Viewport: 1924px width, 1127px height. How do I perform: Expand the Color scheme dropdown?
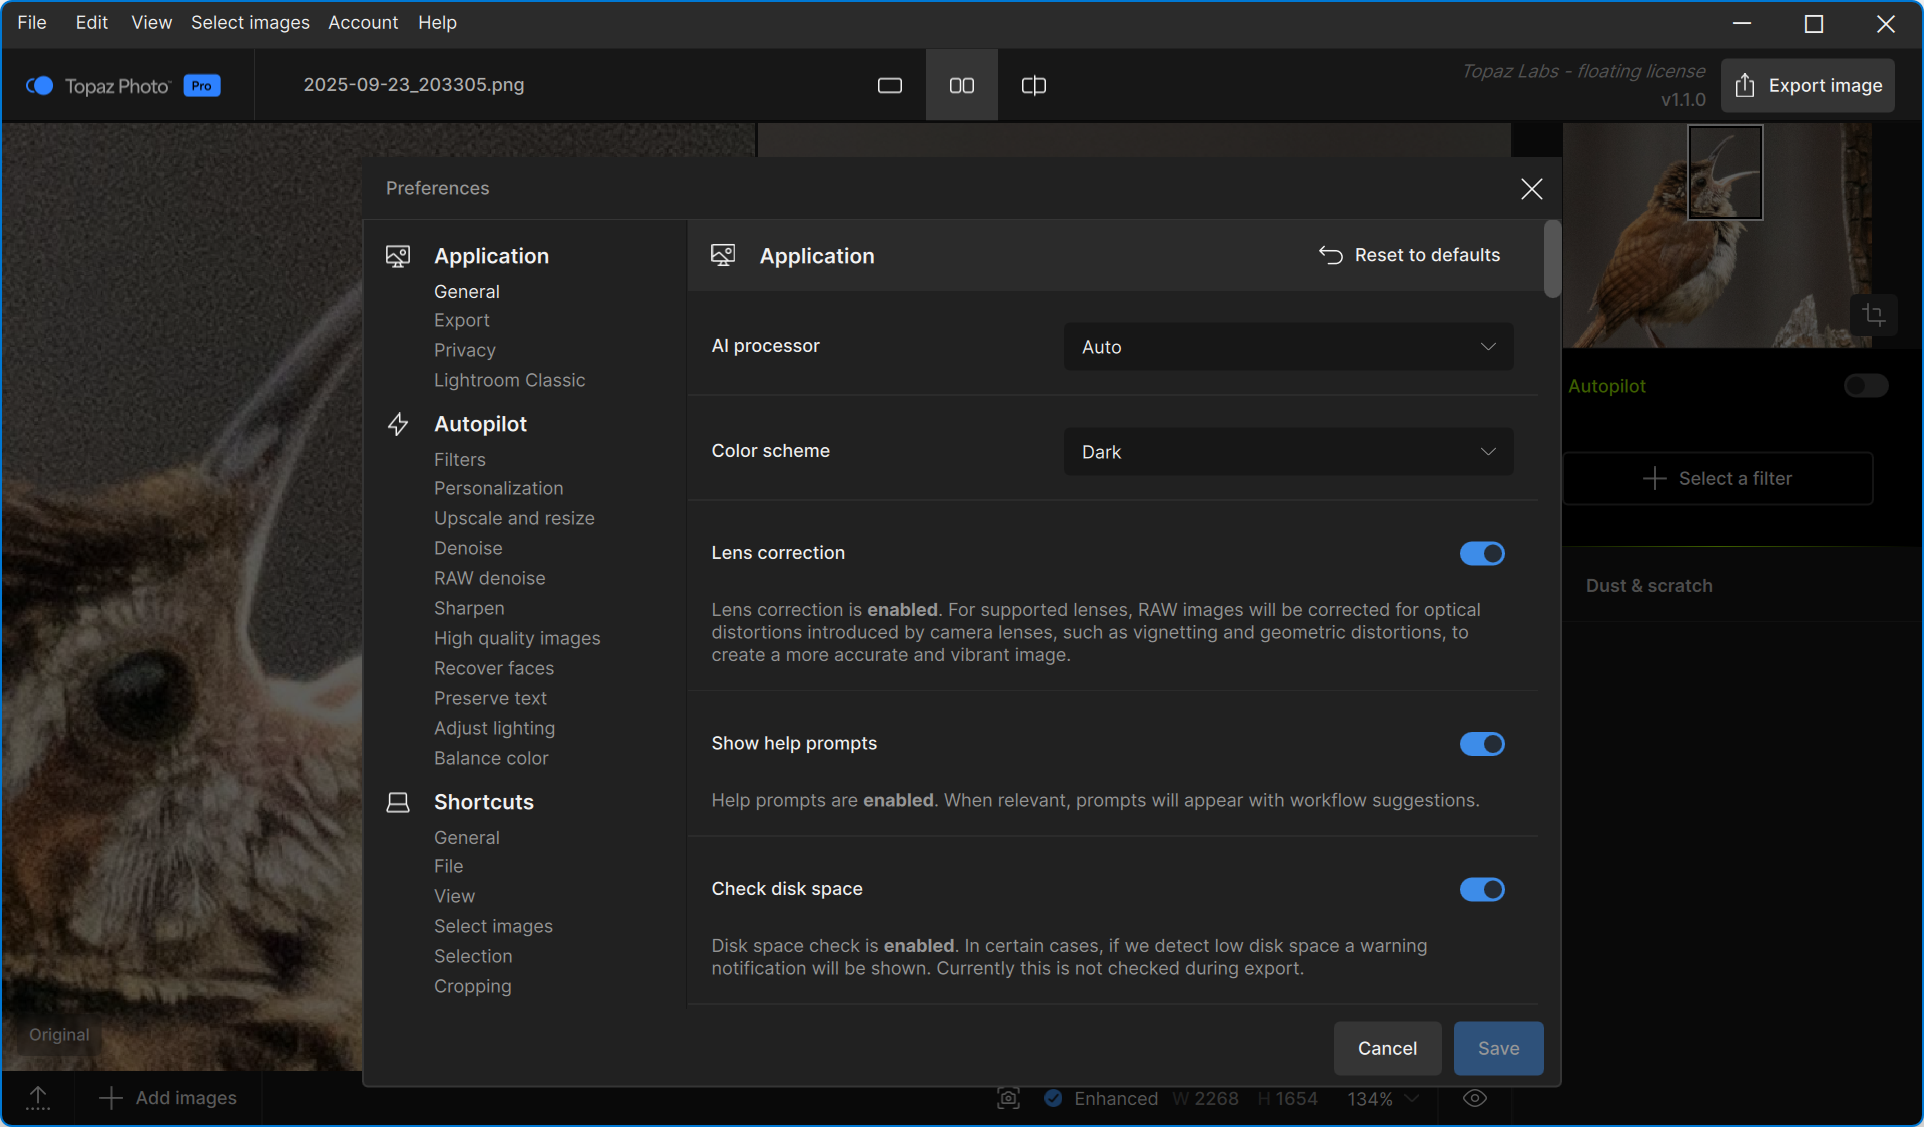point(1287,452)
